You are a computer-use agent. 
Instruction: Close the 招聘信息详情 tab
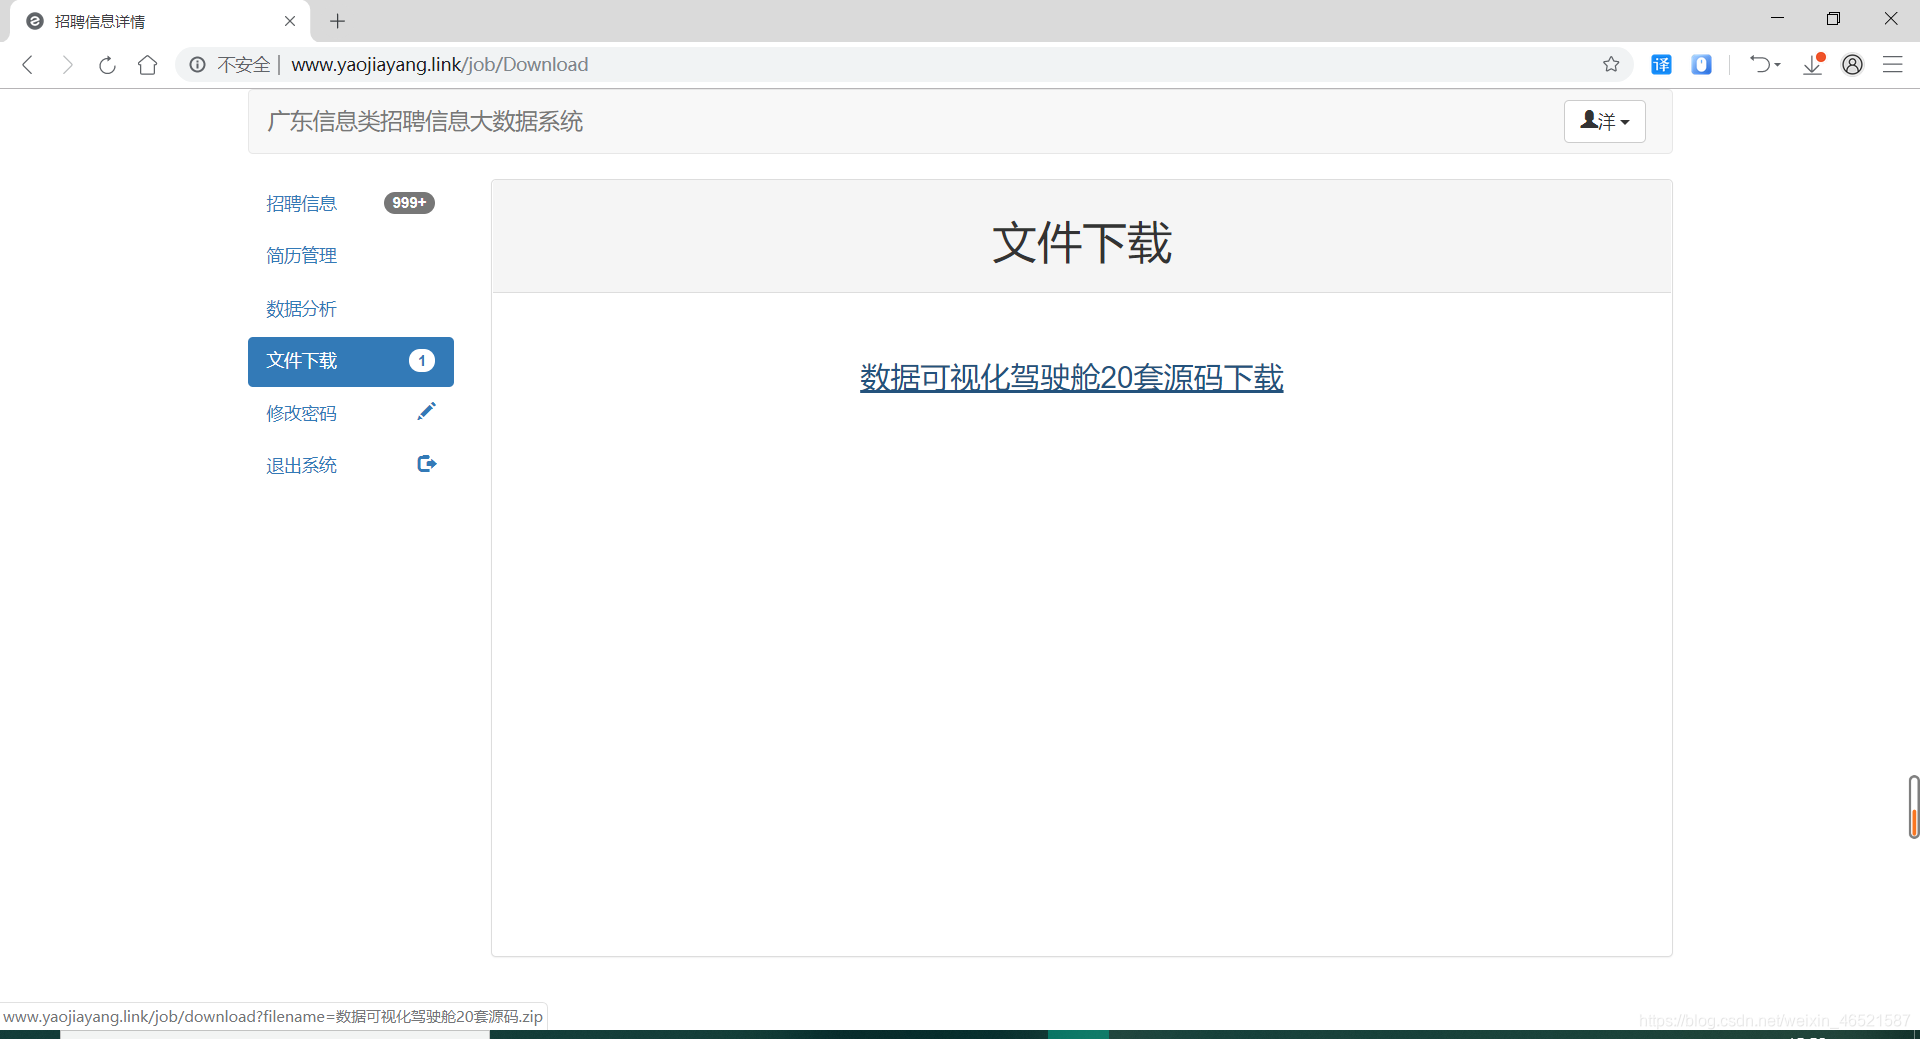[290, 21]
